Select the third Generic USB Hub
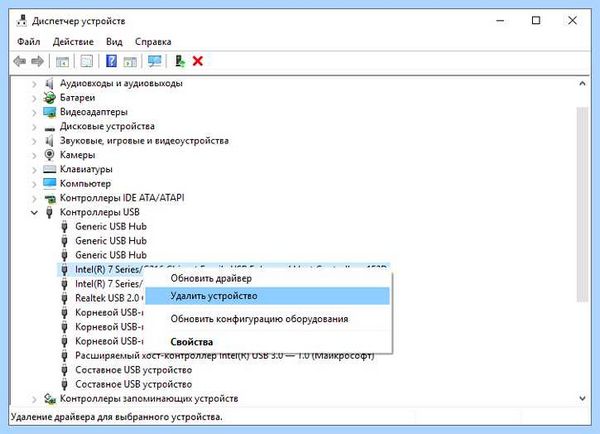This screenshot has height=434, width=600. [111, 255]
